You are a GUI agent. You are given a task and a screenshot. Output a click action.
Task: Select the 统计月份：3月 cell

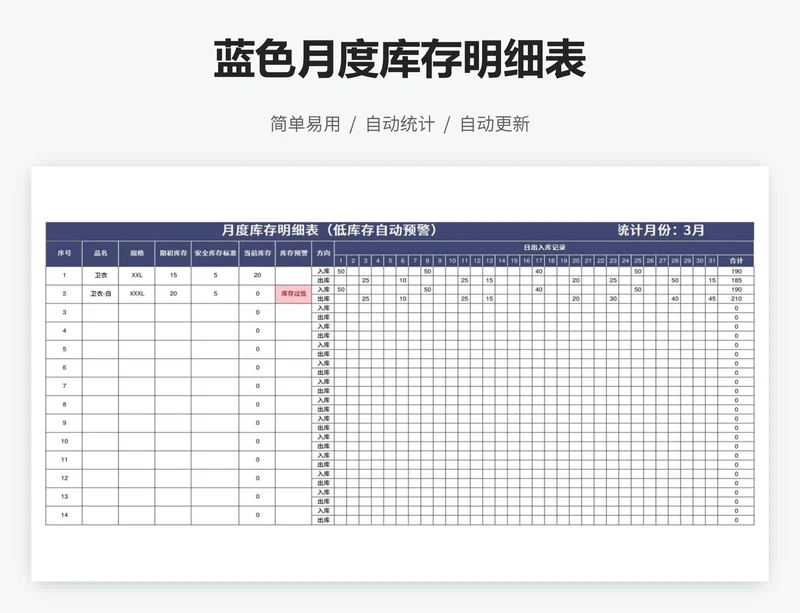pyautogui.click(x=661, y=230)
